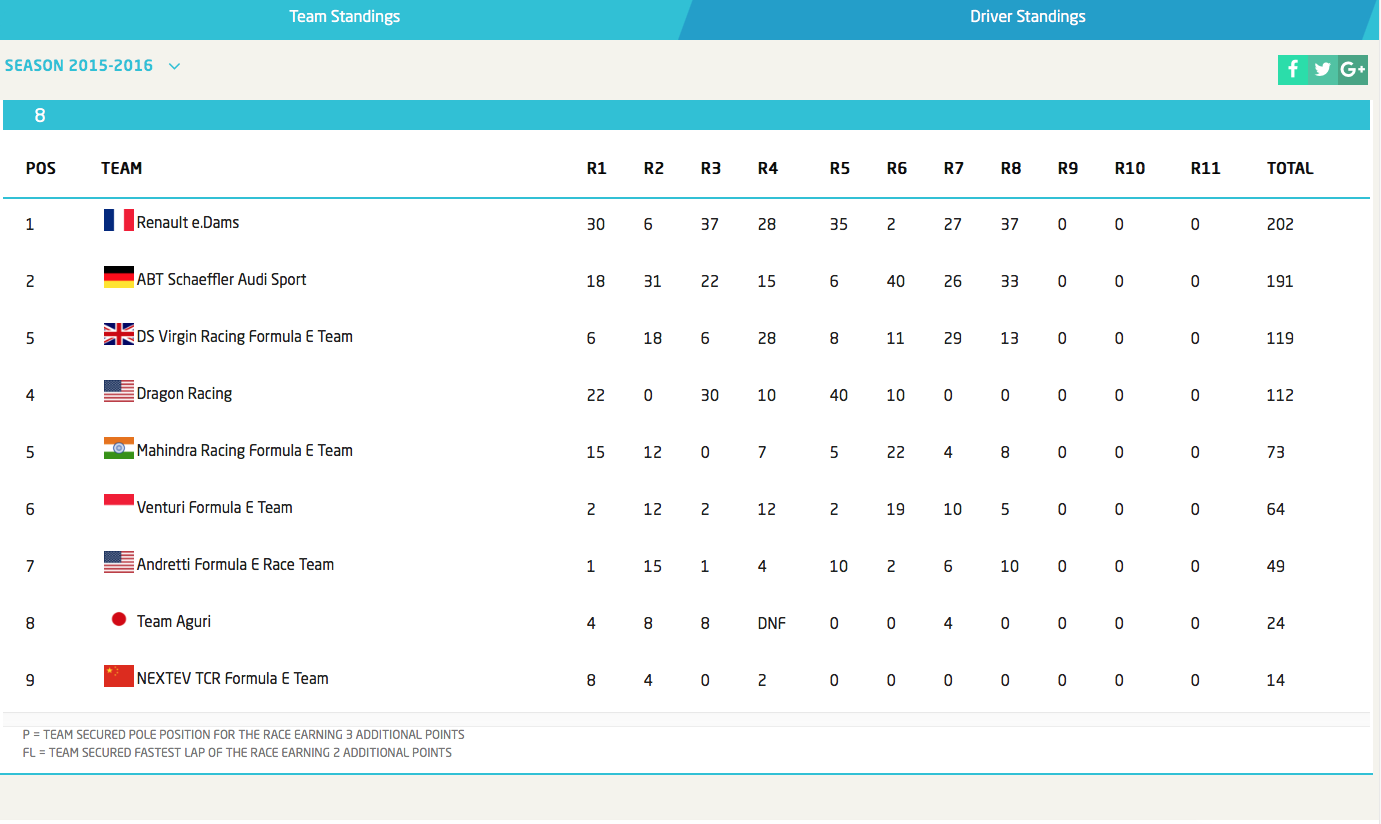Click the R9 column header

[x=1068, y=168]
